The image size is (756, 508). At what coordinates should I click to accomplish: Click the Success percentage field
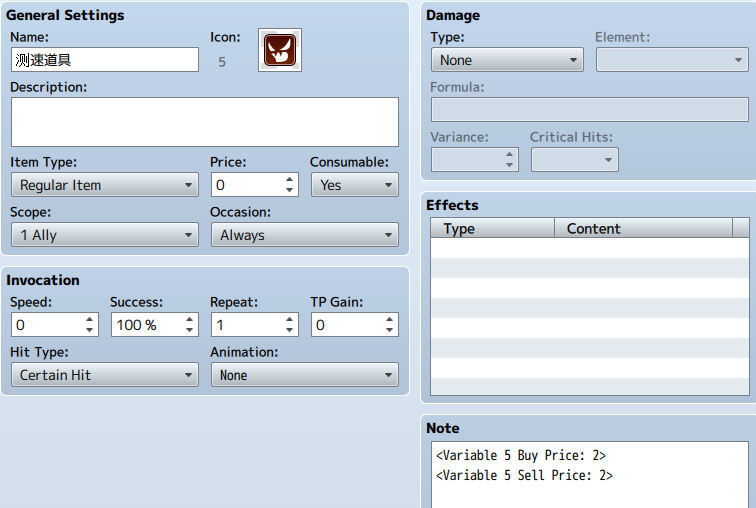coord(148,325)
